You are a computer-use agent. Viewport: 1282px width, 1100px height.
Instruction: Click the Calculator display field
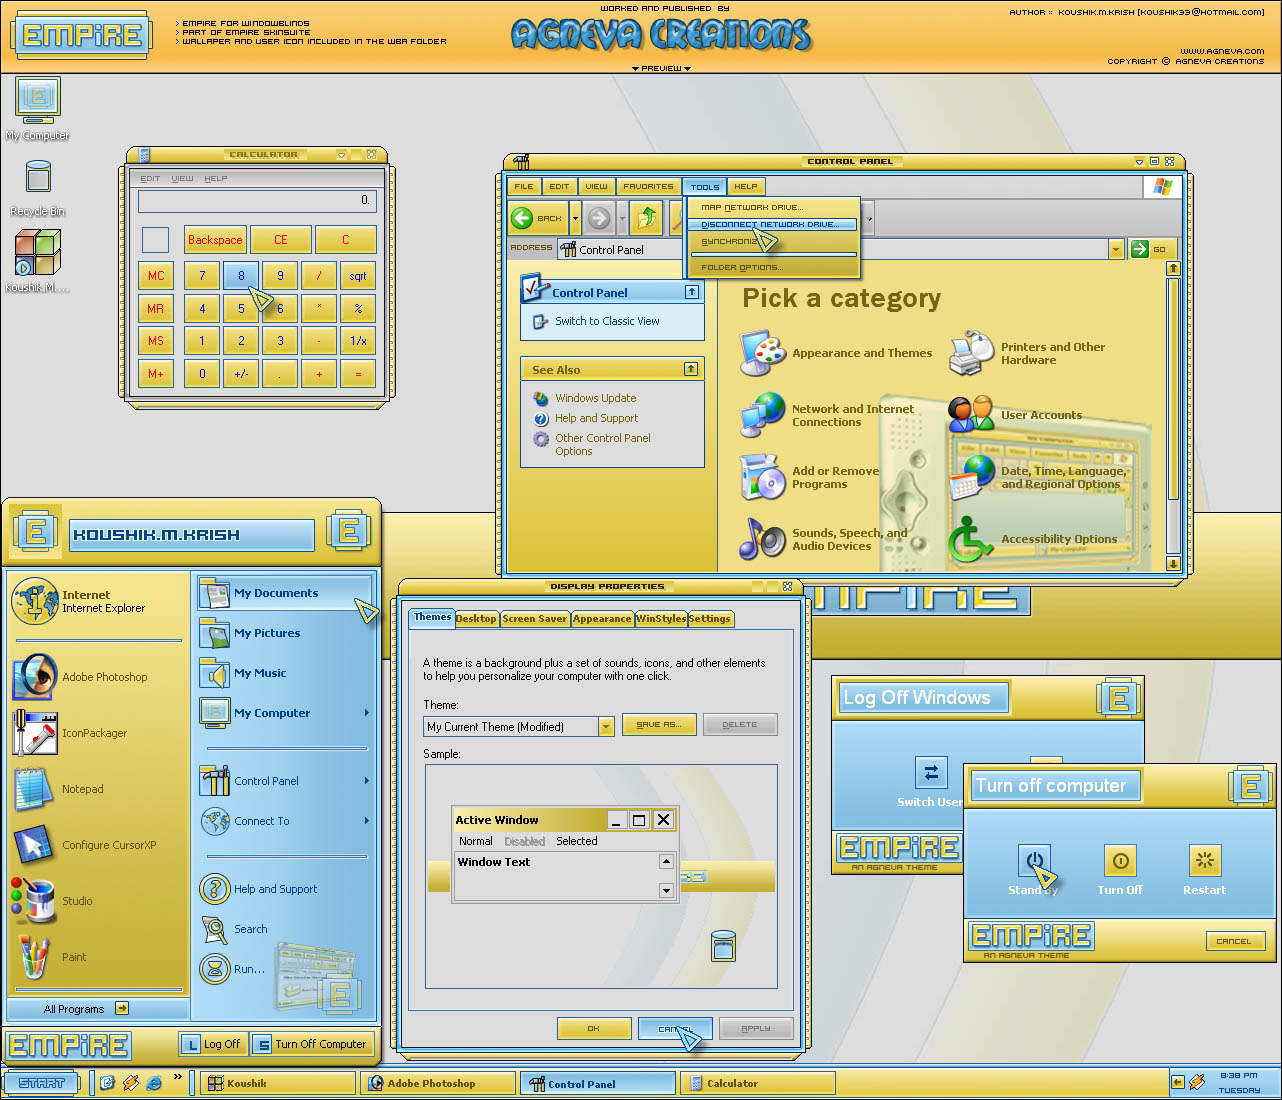tap(257, 200)
